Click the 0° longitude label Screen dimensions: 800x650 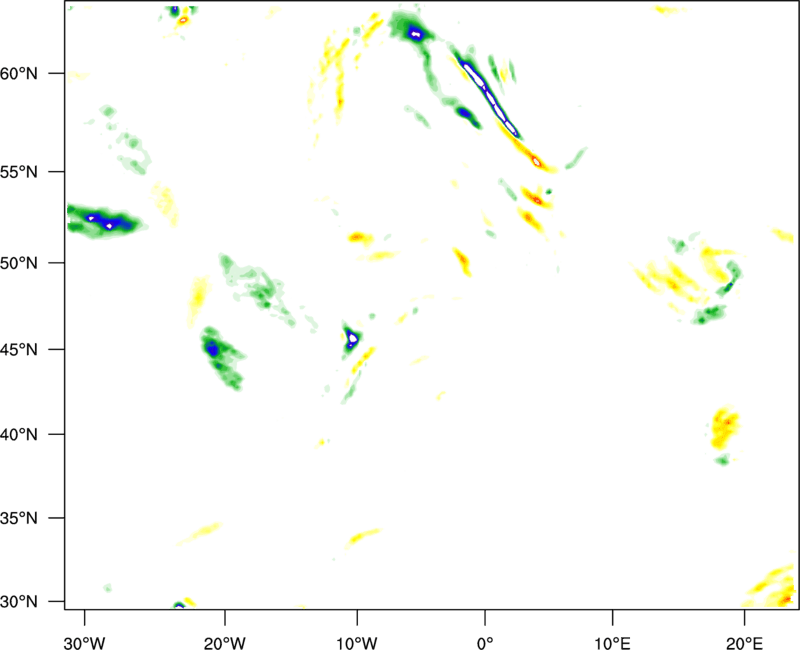pyautogui.click(x=485, y=643)
